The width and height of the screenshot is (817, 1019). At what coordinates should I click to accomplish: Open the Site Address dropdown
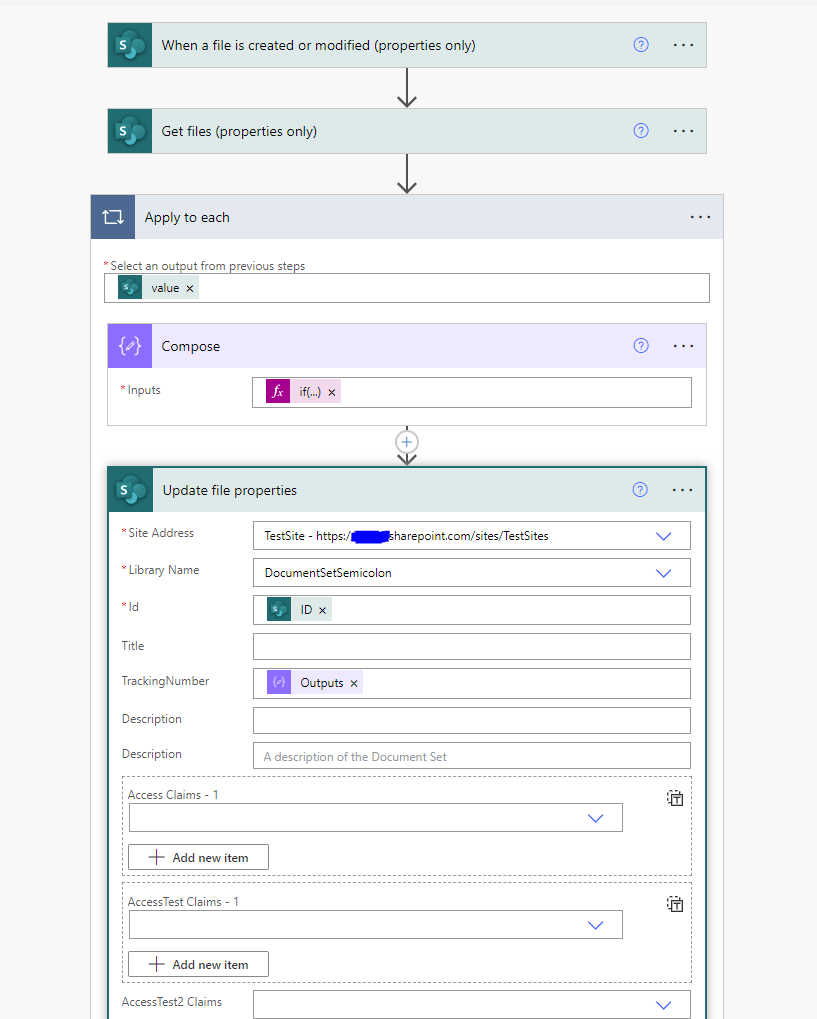(662, 536)
